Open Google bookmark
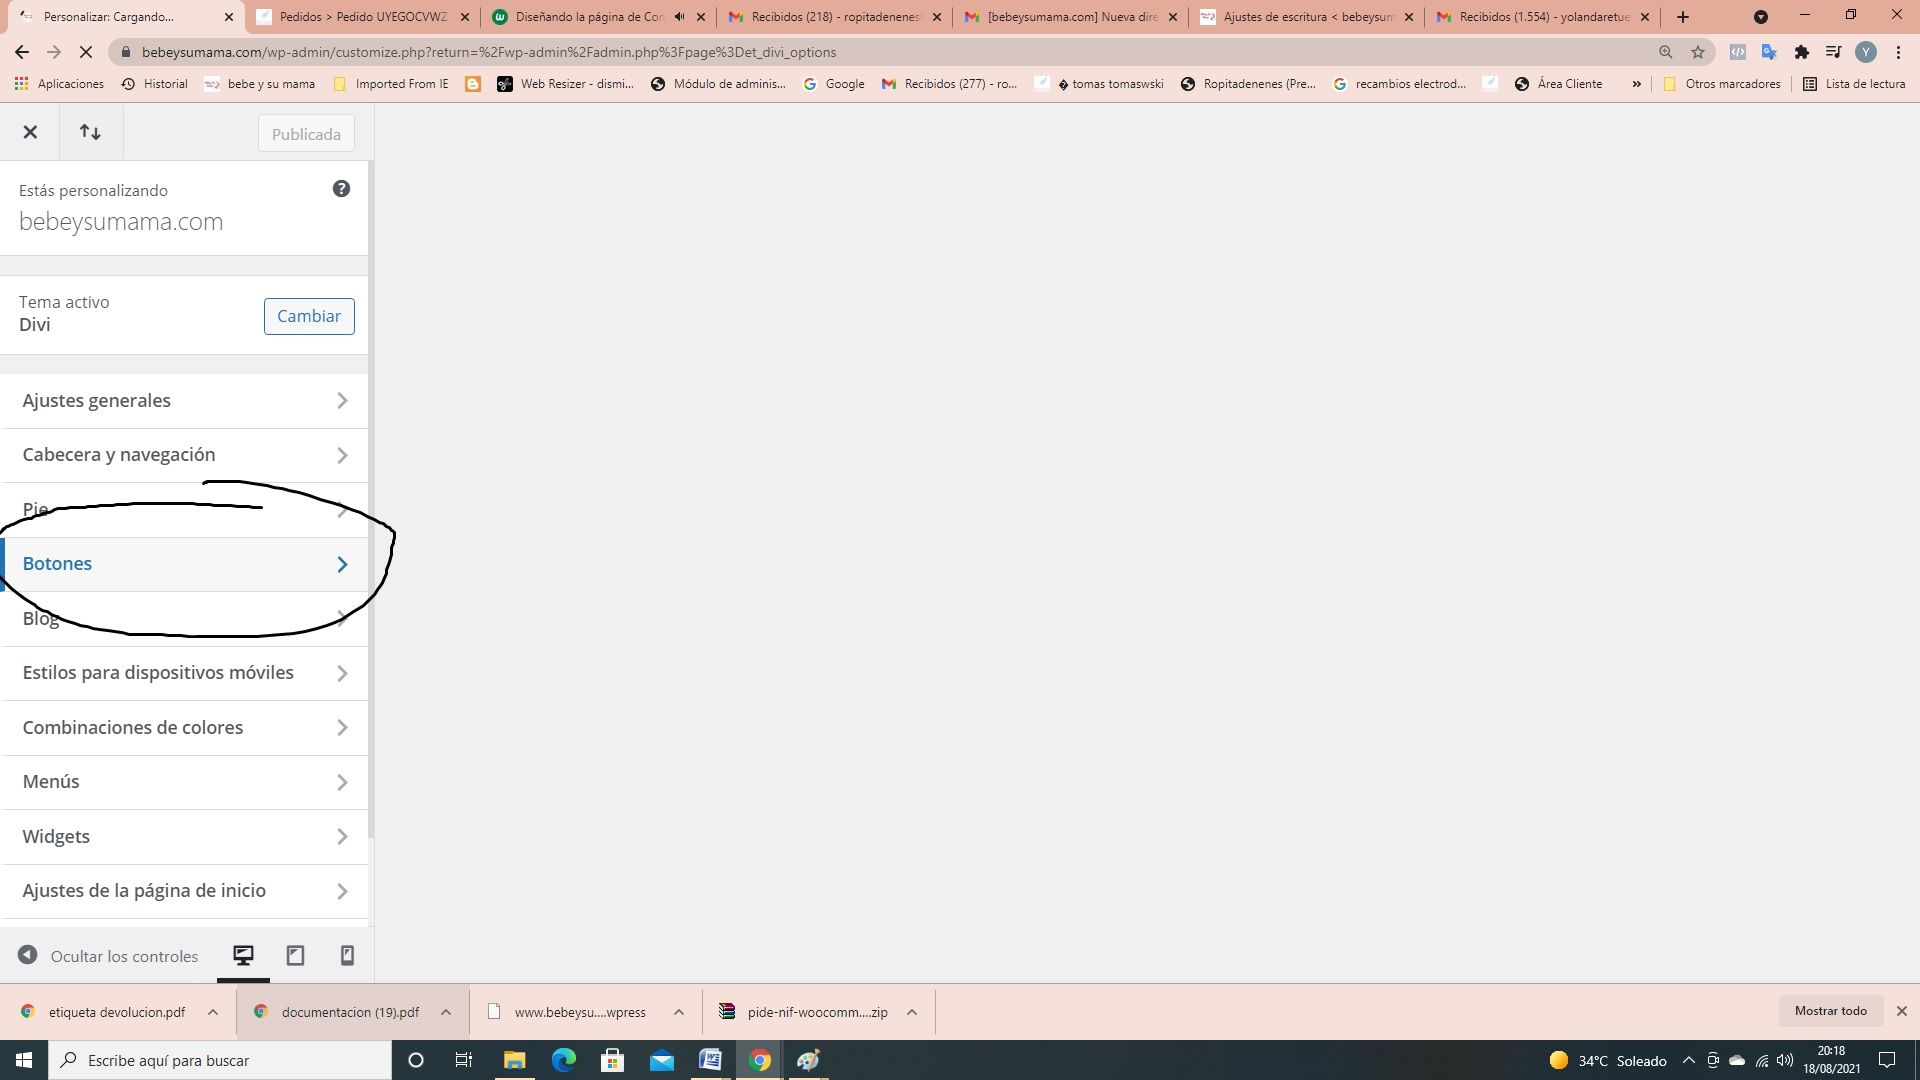1920x1080 pixels. click(834, 84)
